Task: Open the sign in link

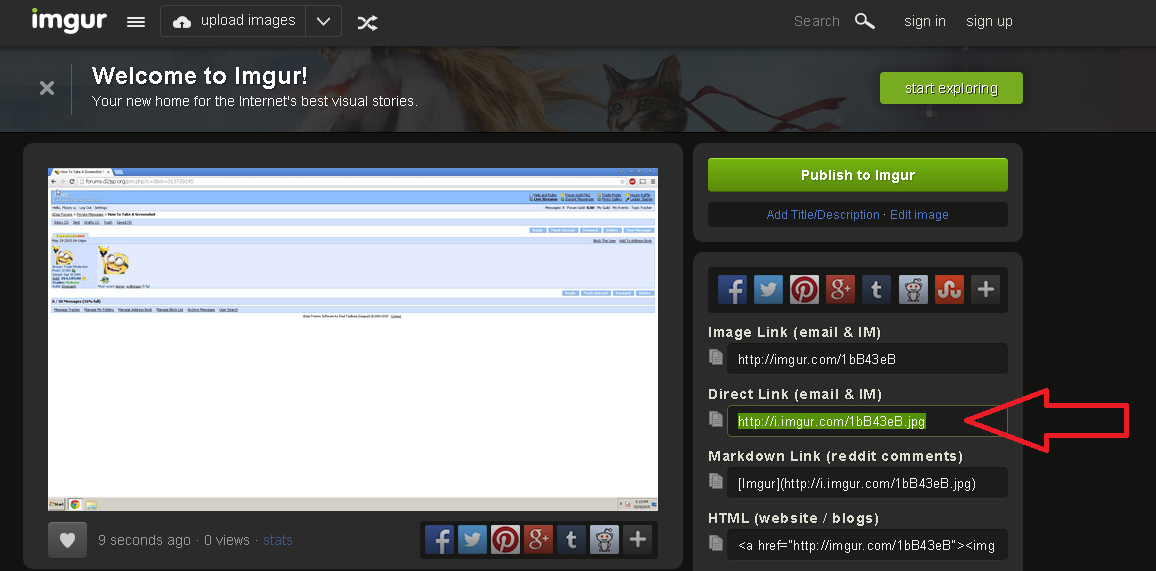Action: 925,21
